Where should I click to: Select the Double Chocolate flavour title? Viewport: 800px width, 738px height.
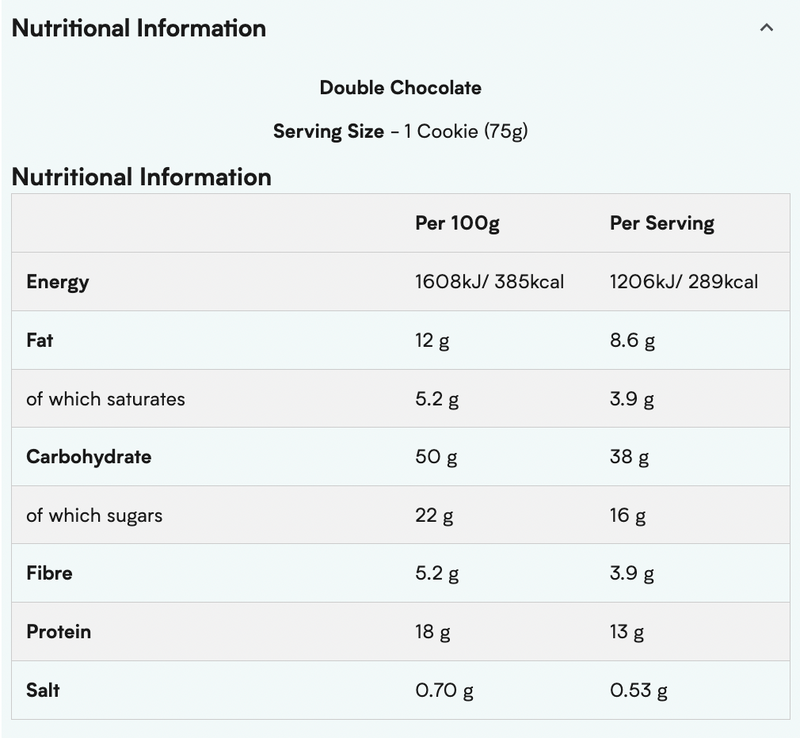[x=400, y=88]
